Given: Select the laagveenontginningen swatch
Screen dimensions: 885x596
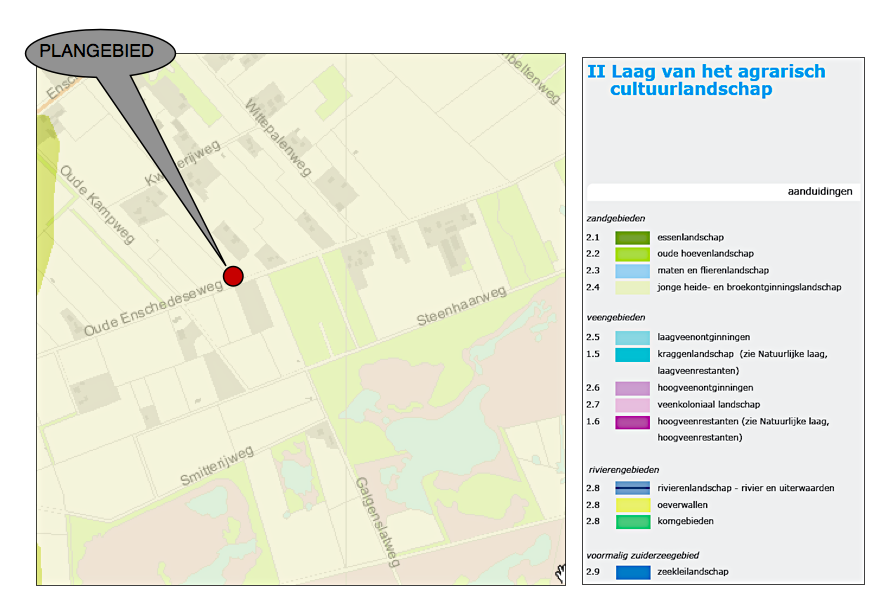Looking at the screenshot, I should point(632,338).
